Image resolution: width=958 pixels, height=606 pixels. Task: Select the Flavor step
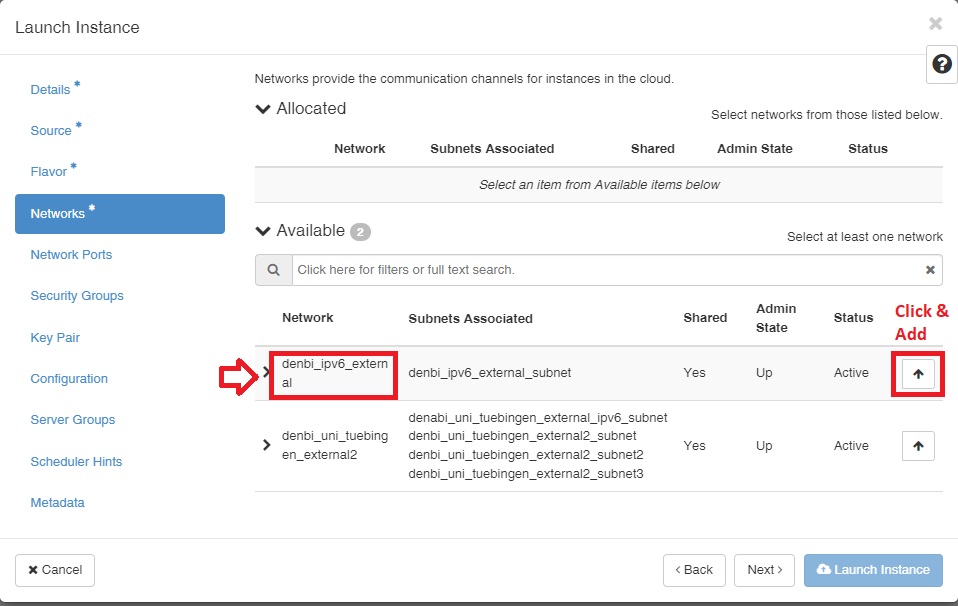[x=49, y=172]
